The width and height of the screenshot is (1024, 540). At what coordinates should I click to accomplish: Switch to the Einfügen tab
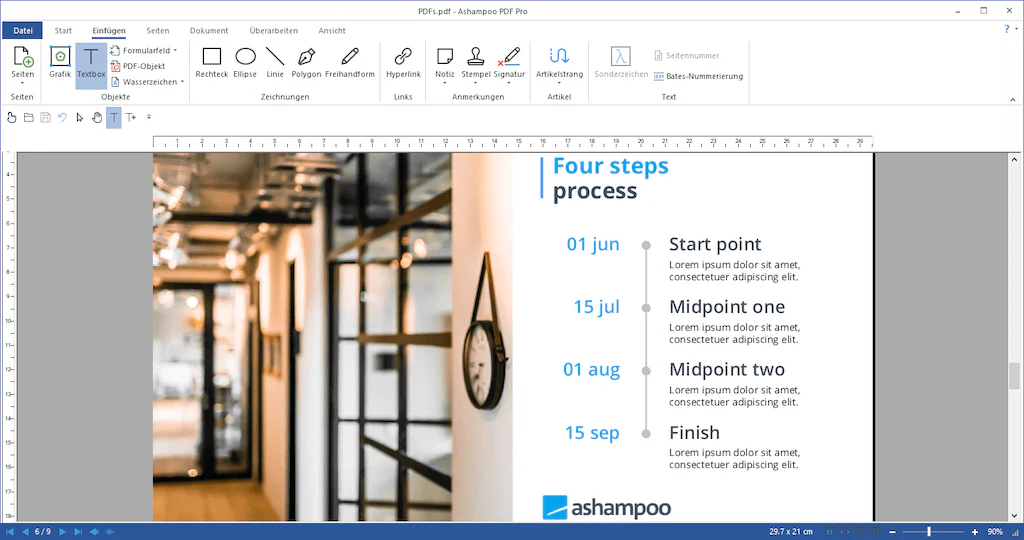(109, 31)
